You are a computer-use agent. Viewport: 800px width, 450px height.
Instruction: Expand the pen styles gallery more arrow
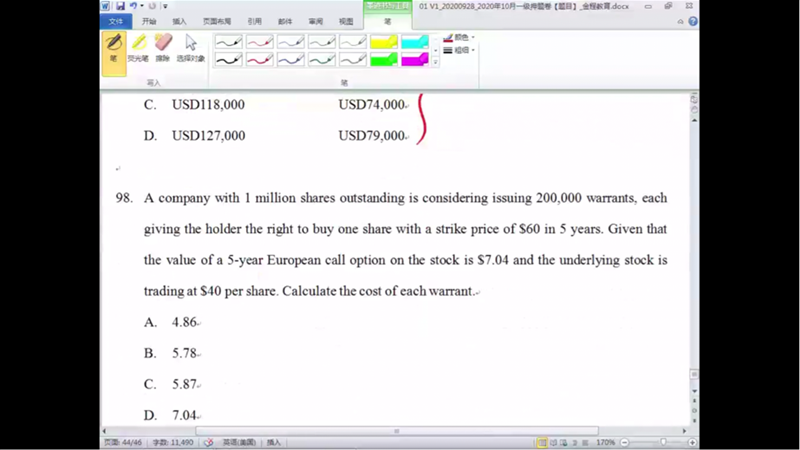coord(435,63)
